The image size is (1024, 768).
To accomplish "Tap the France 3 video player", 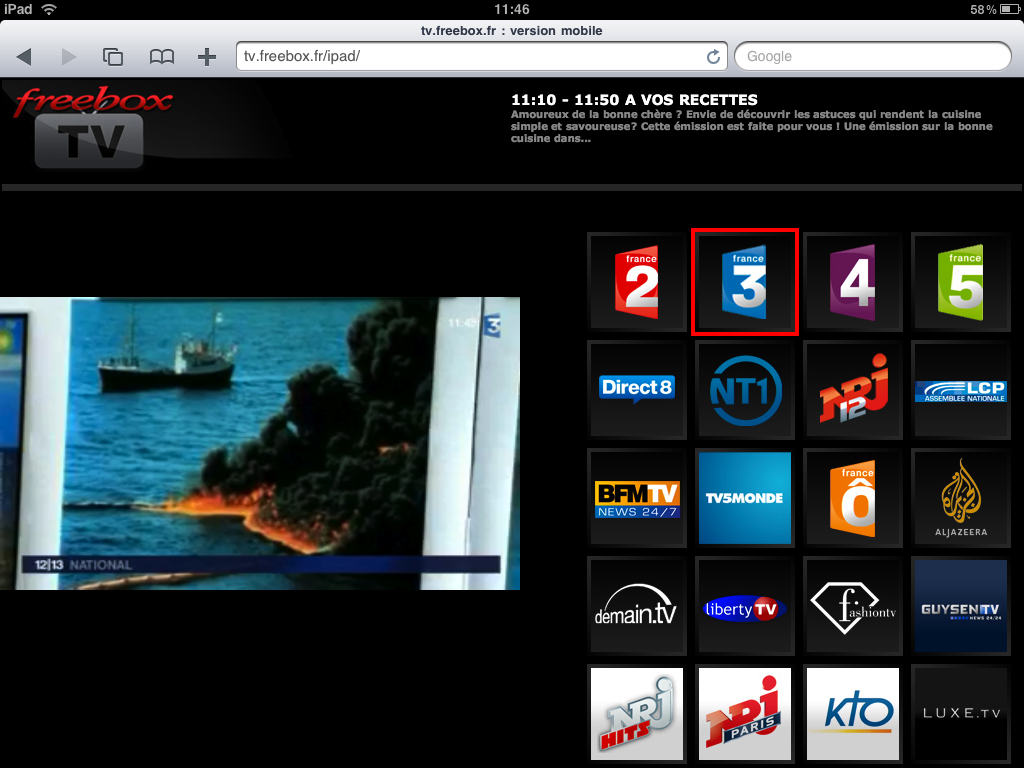I will click(260, 443).
